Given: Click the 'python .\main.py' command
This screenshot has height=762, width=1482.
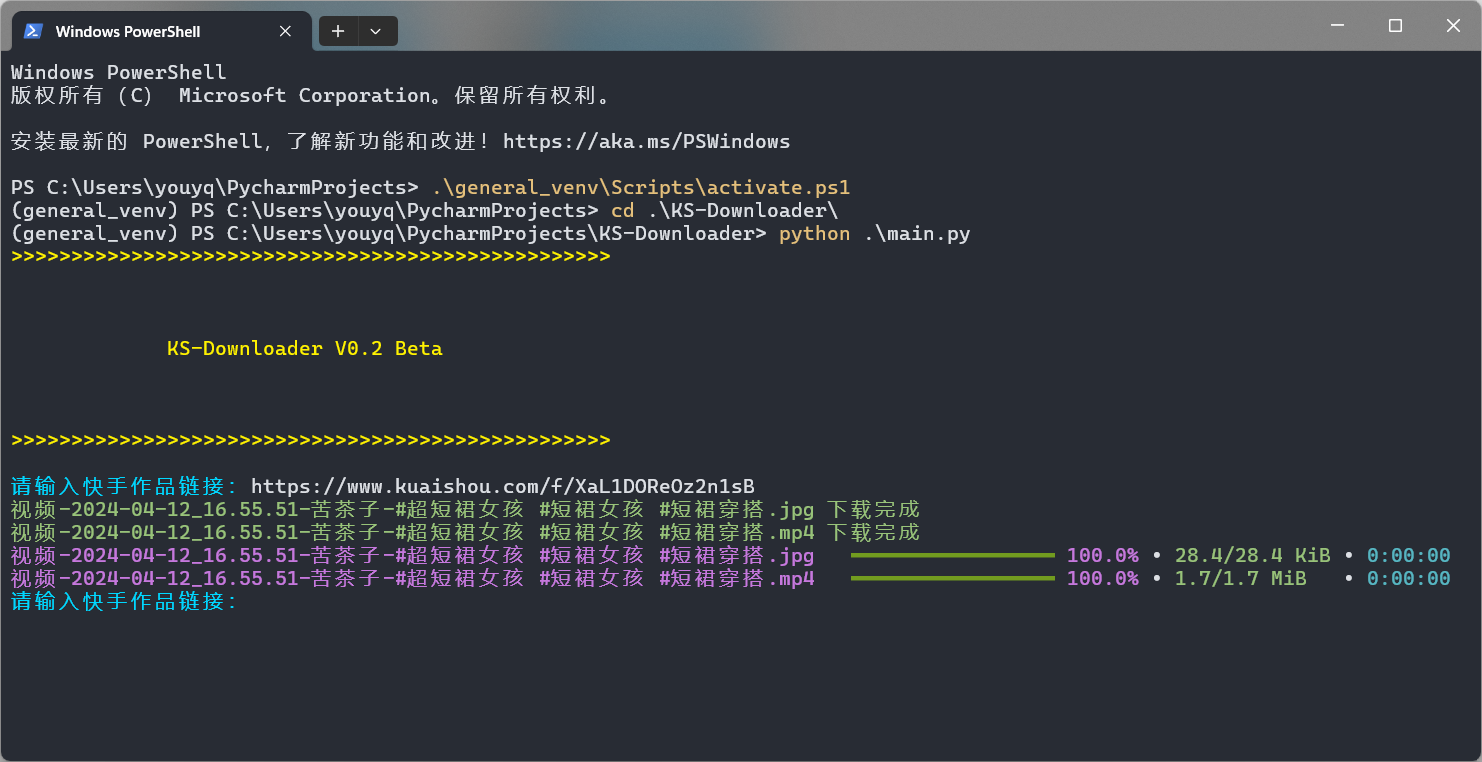Looking at the screenshot, I should (875, 234).
